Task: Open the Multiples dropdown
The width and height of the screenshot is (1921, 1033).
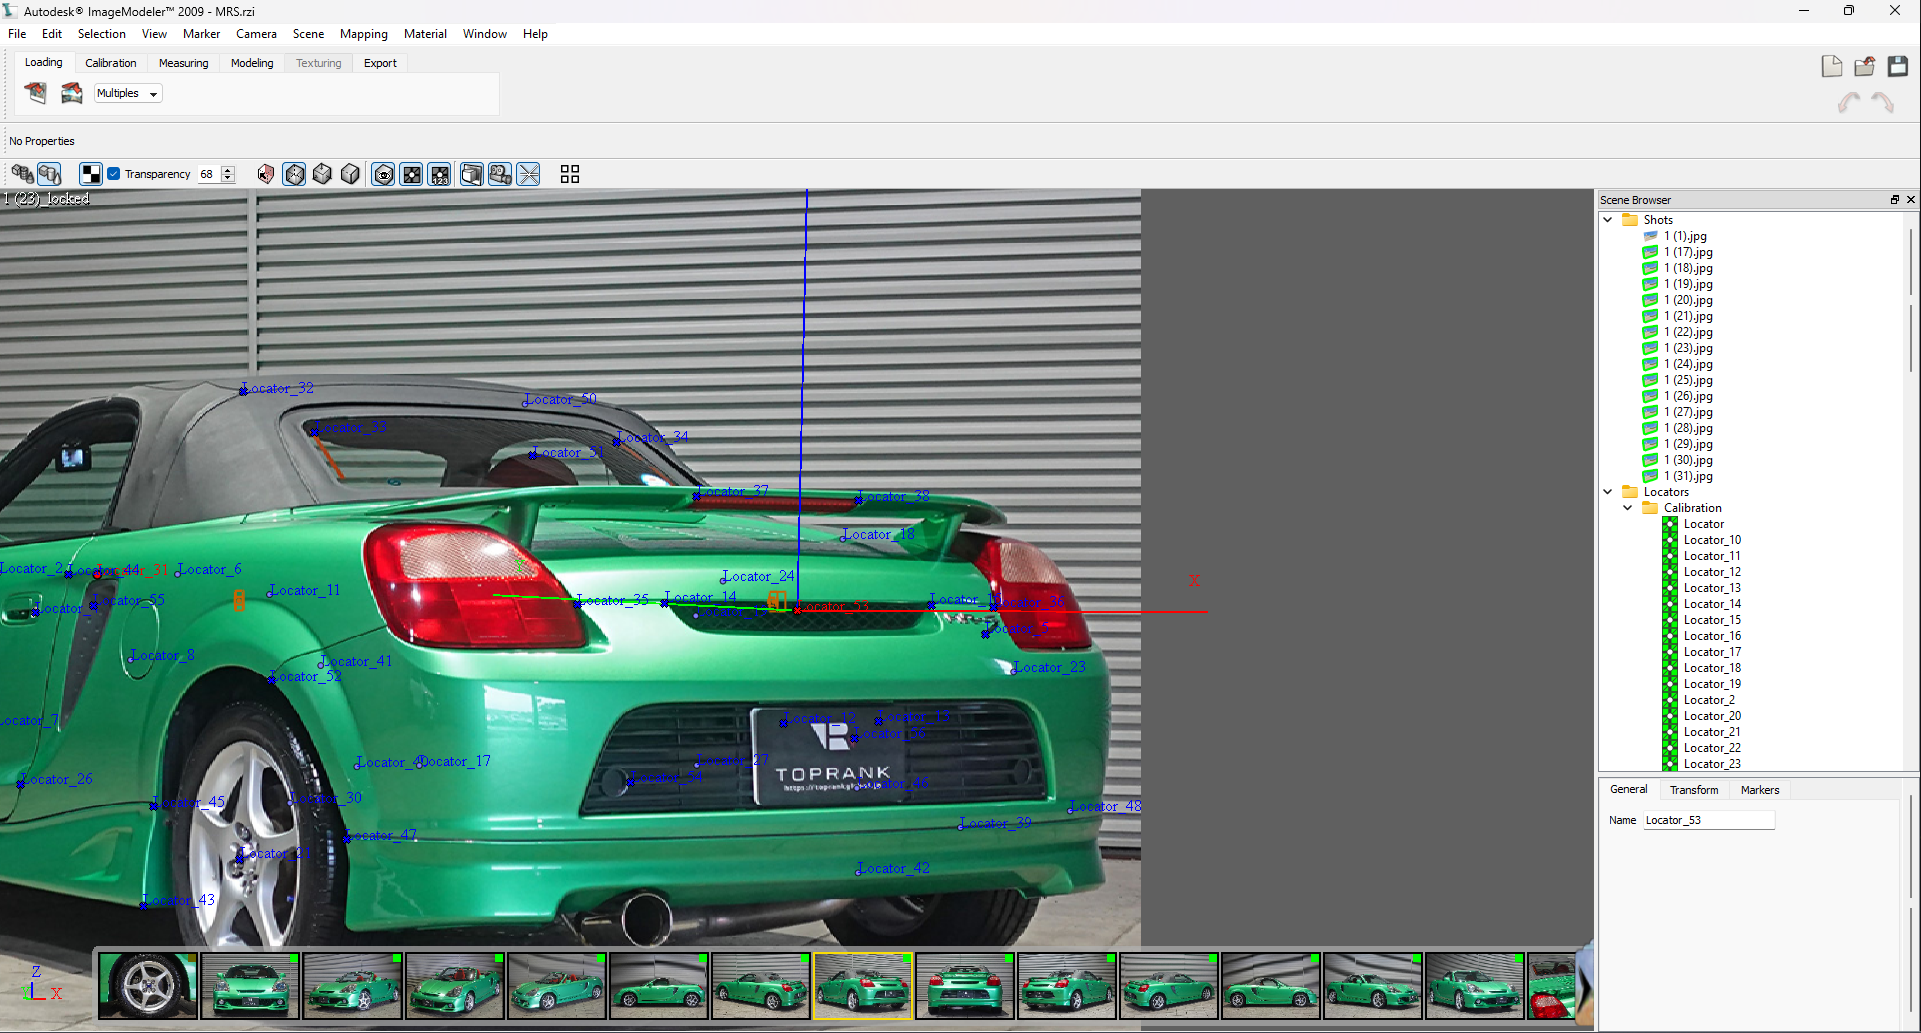Action: [128, 93]
